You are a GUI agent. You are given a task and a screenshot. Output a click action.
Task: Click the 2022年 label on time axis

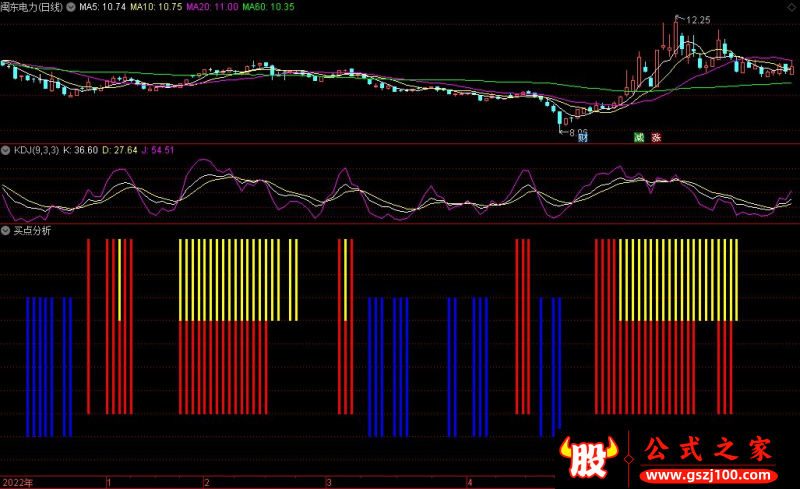(18, 482)
